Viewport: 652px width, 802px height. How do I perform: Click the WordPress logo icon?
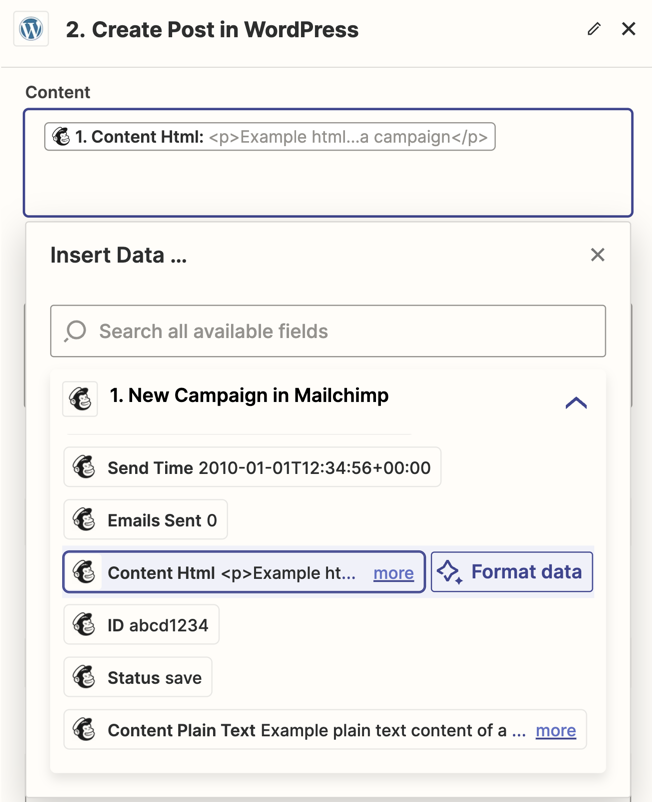tap(31, 29)
